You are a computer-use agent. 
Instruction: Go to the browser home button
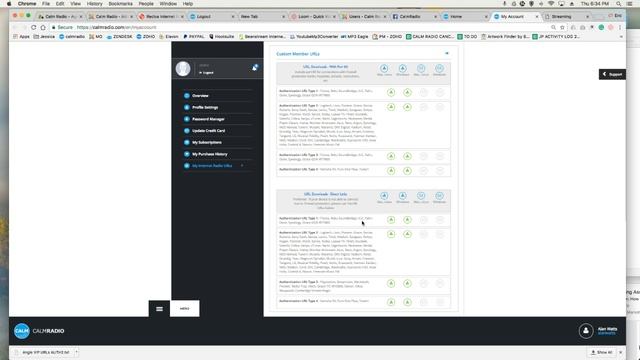click(x=43, y=27)
